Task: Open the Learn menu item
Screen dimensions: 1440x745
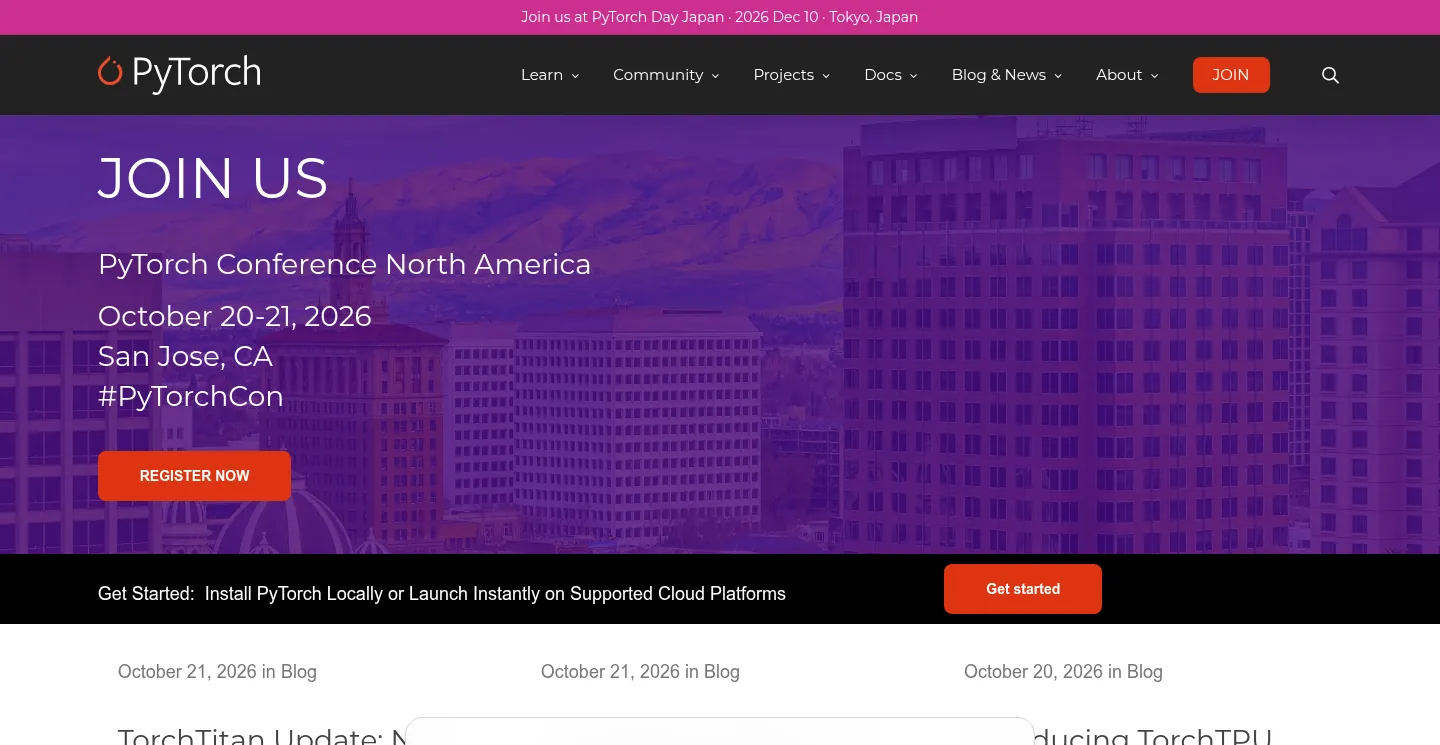Action: click(x=542, y=75)
